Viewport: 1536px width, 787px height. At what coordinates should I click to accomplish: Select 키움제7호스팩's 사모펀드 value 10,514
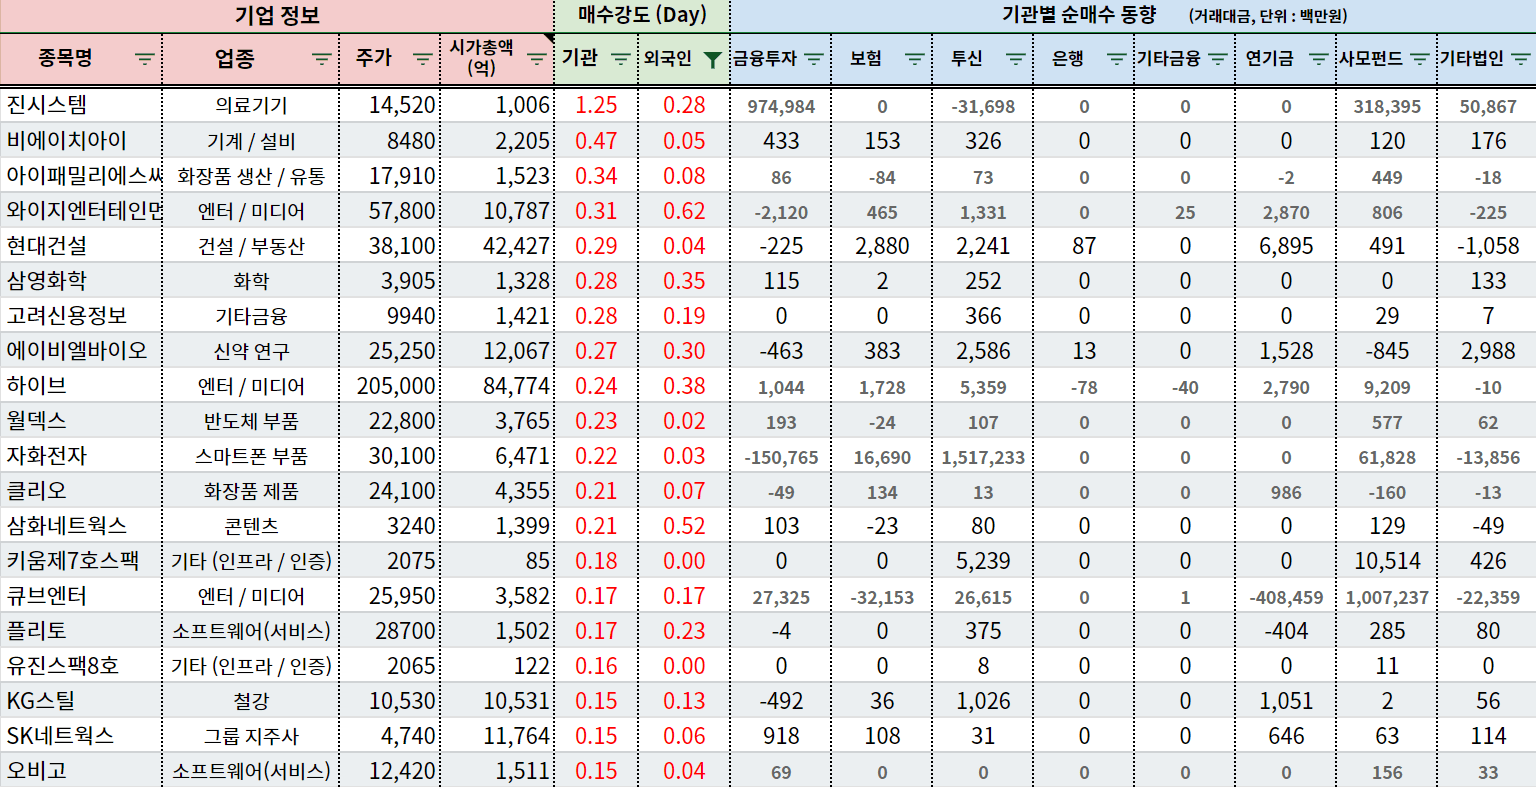(x=1387, y=560)
